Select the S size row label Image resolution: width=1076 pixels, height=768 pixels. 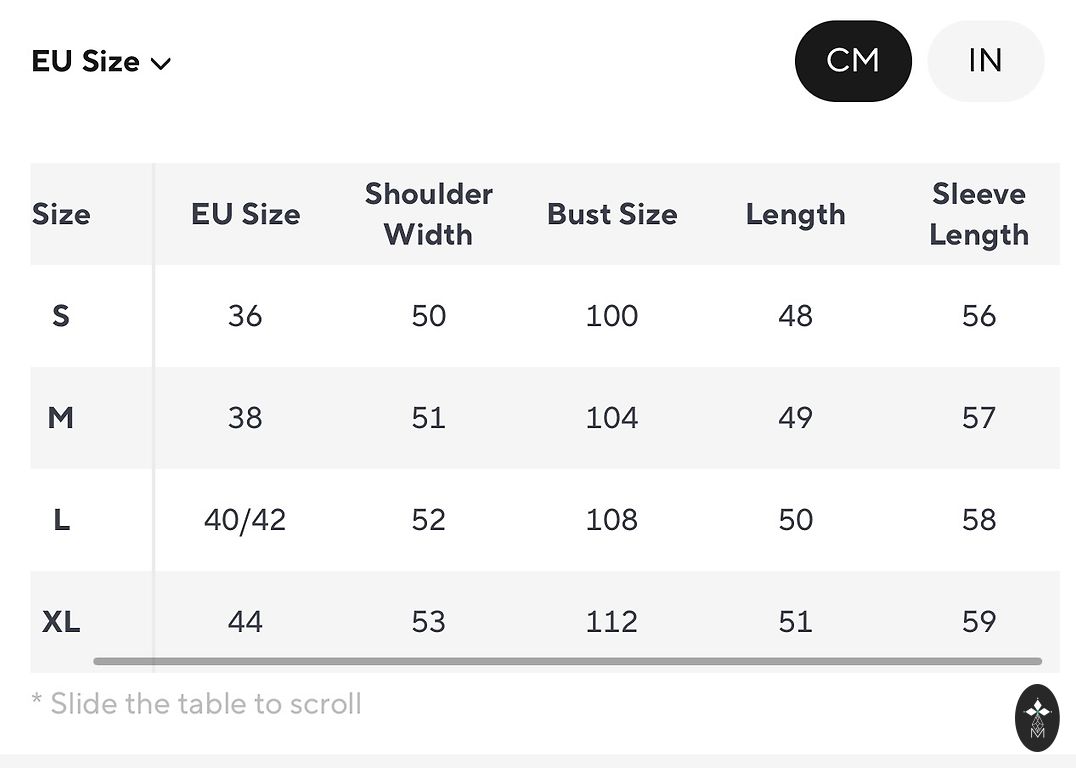(61, 316)
